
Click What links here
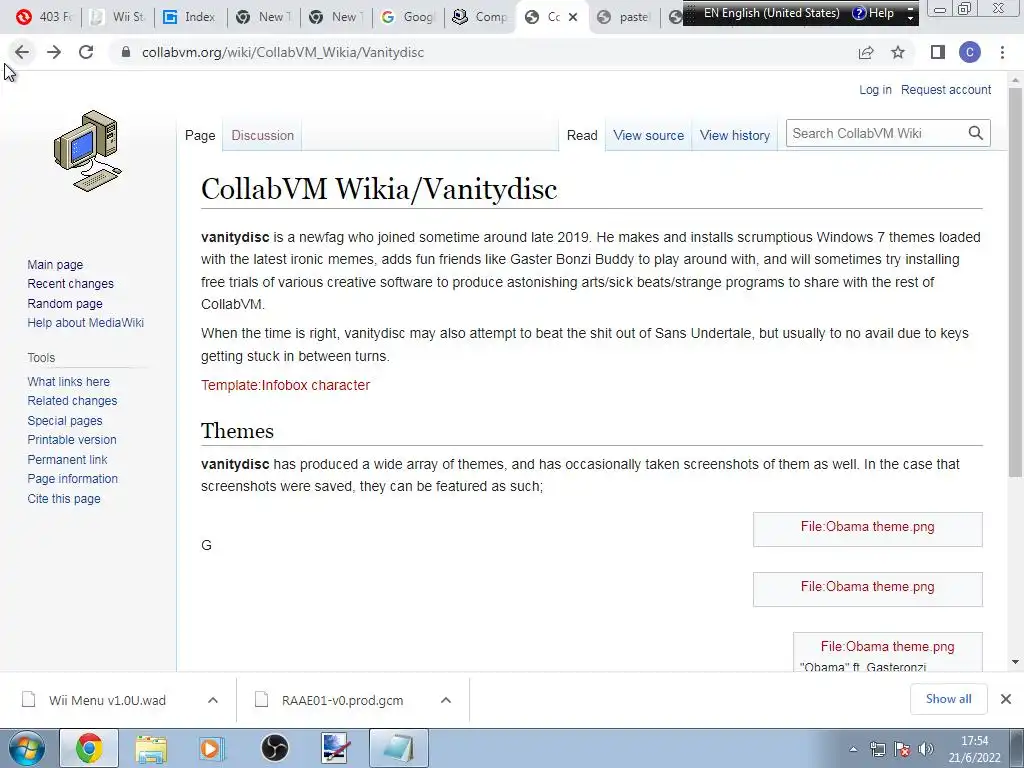(x=69, y=381)
